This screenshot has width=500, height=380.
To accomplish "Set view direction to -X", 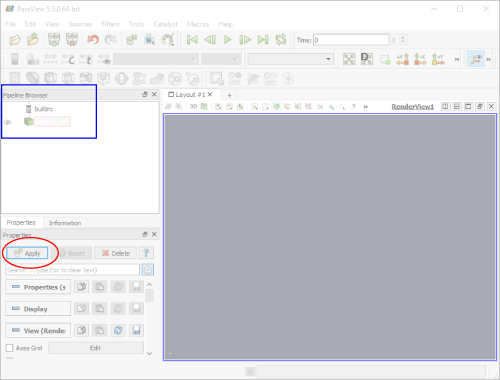I will (x=420, y=59).
